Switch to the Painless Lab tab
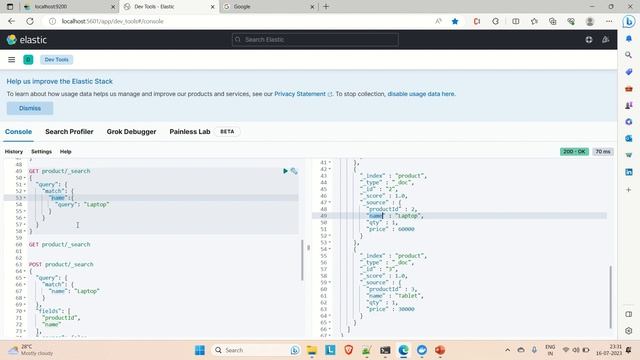Viewport: 640px width, 360px height. [x=190, y=132]
